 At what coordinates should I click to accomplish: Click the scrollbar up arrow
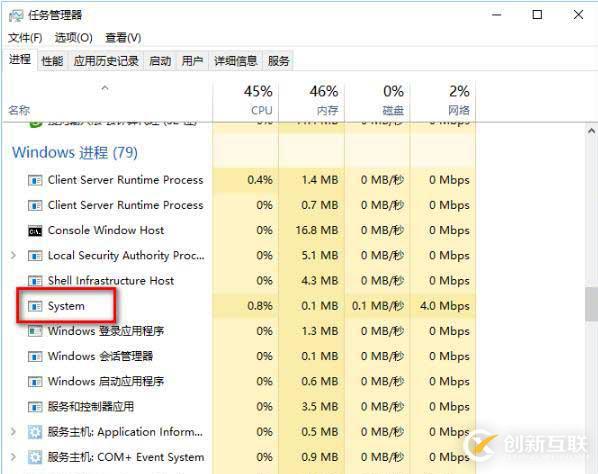[x=591, y=131]
